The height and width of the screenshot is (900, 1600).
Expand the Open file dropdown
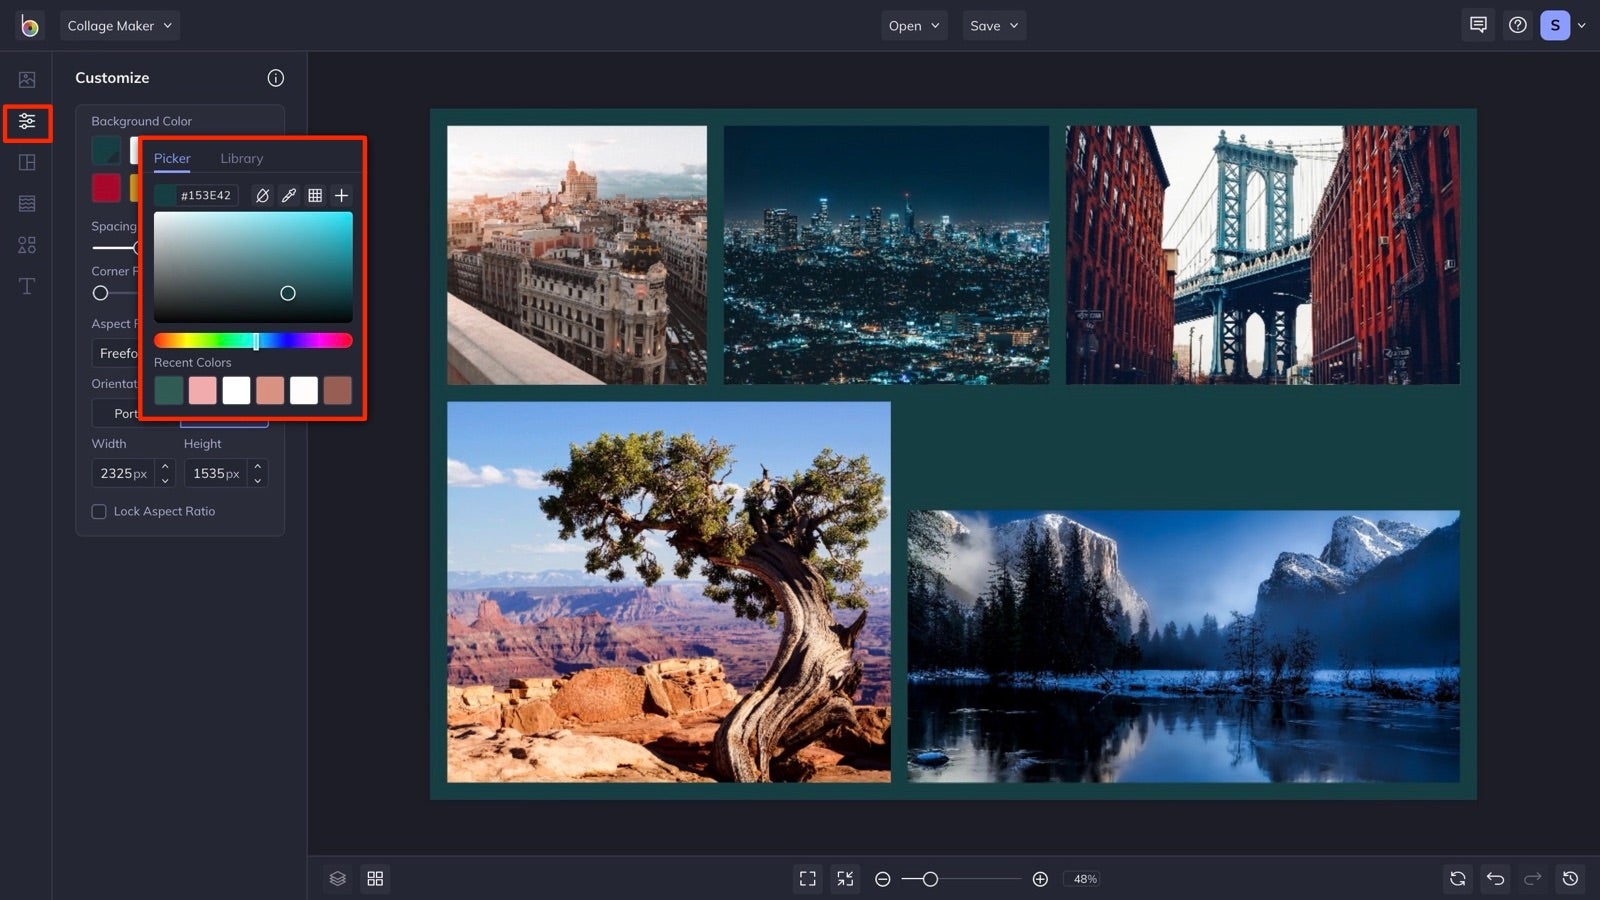coord(913,25)
